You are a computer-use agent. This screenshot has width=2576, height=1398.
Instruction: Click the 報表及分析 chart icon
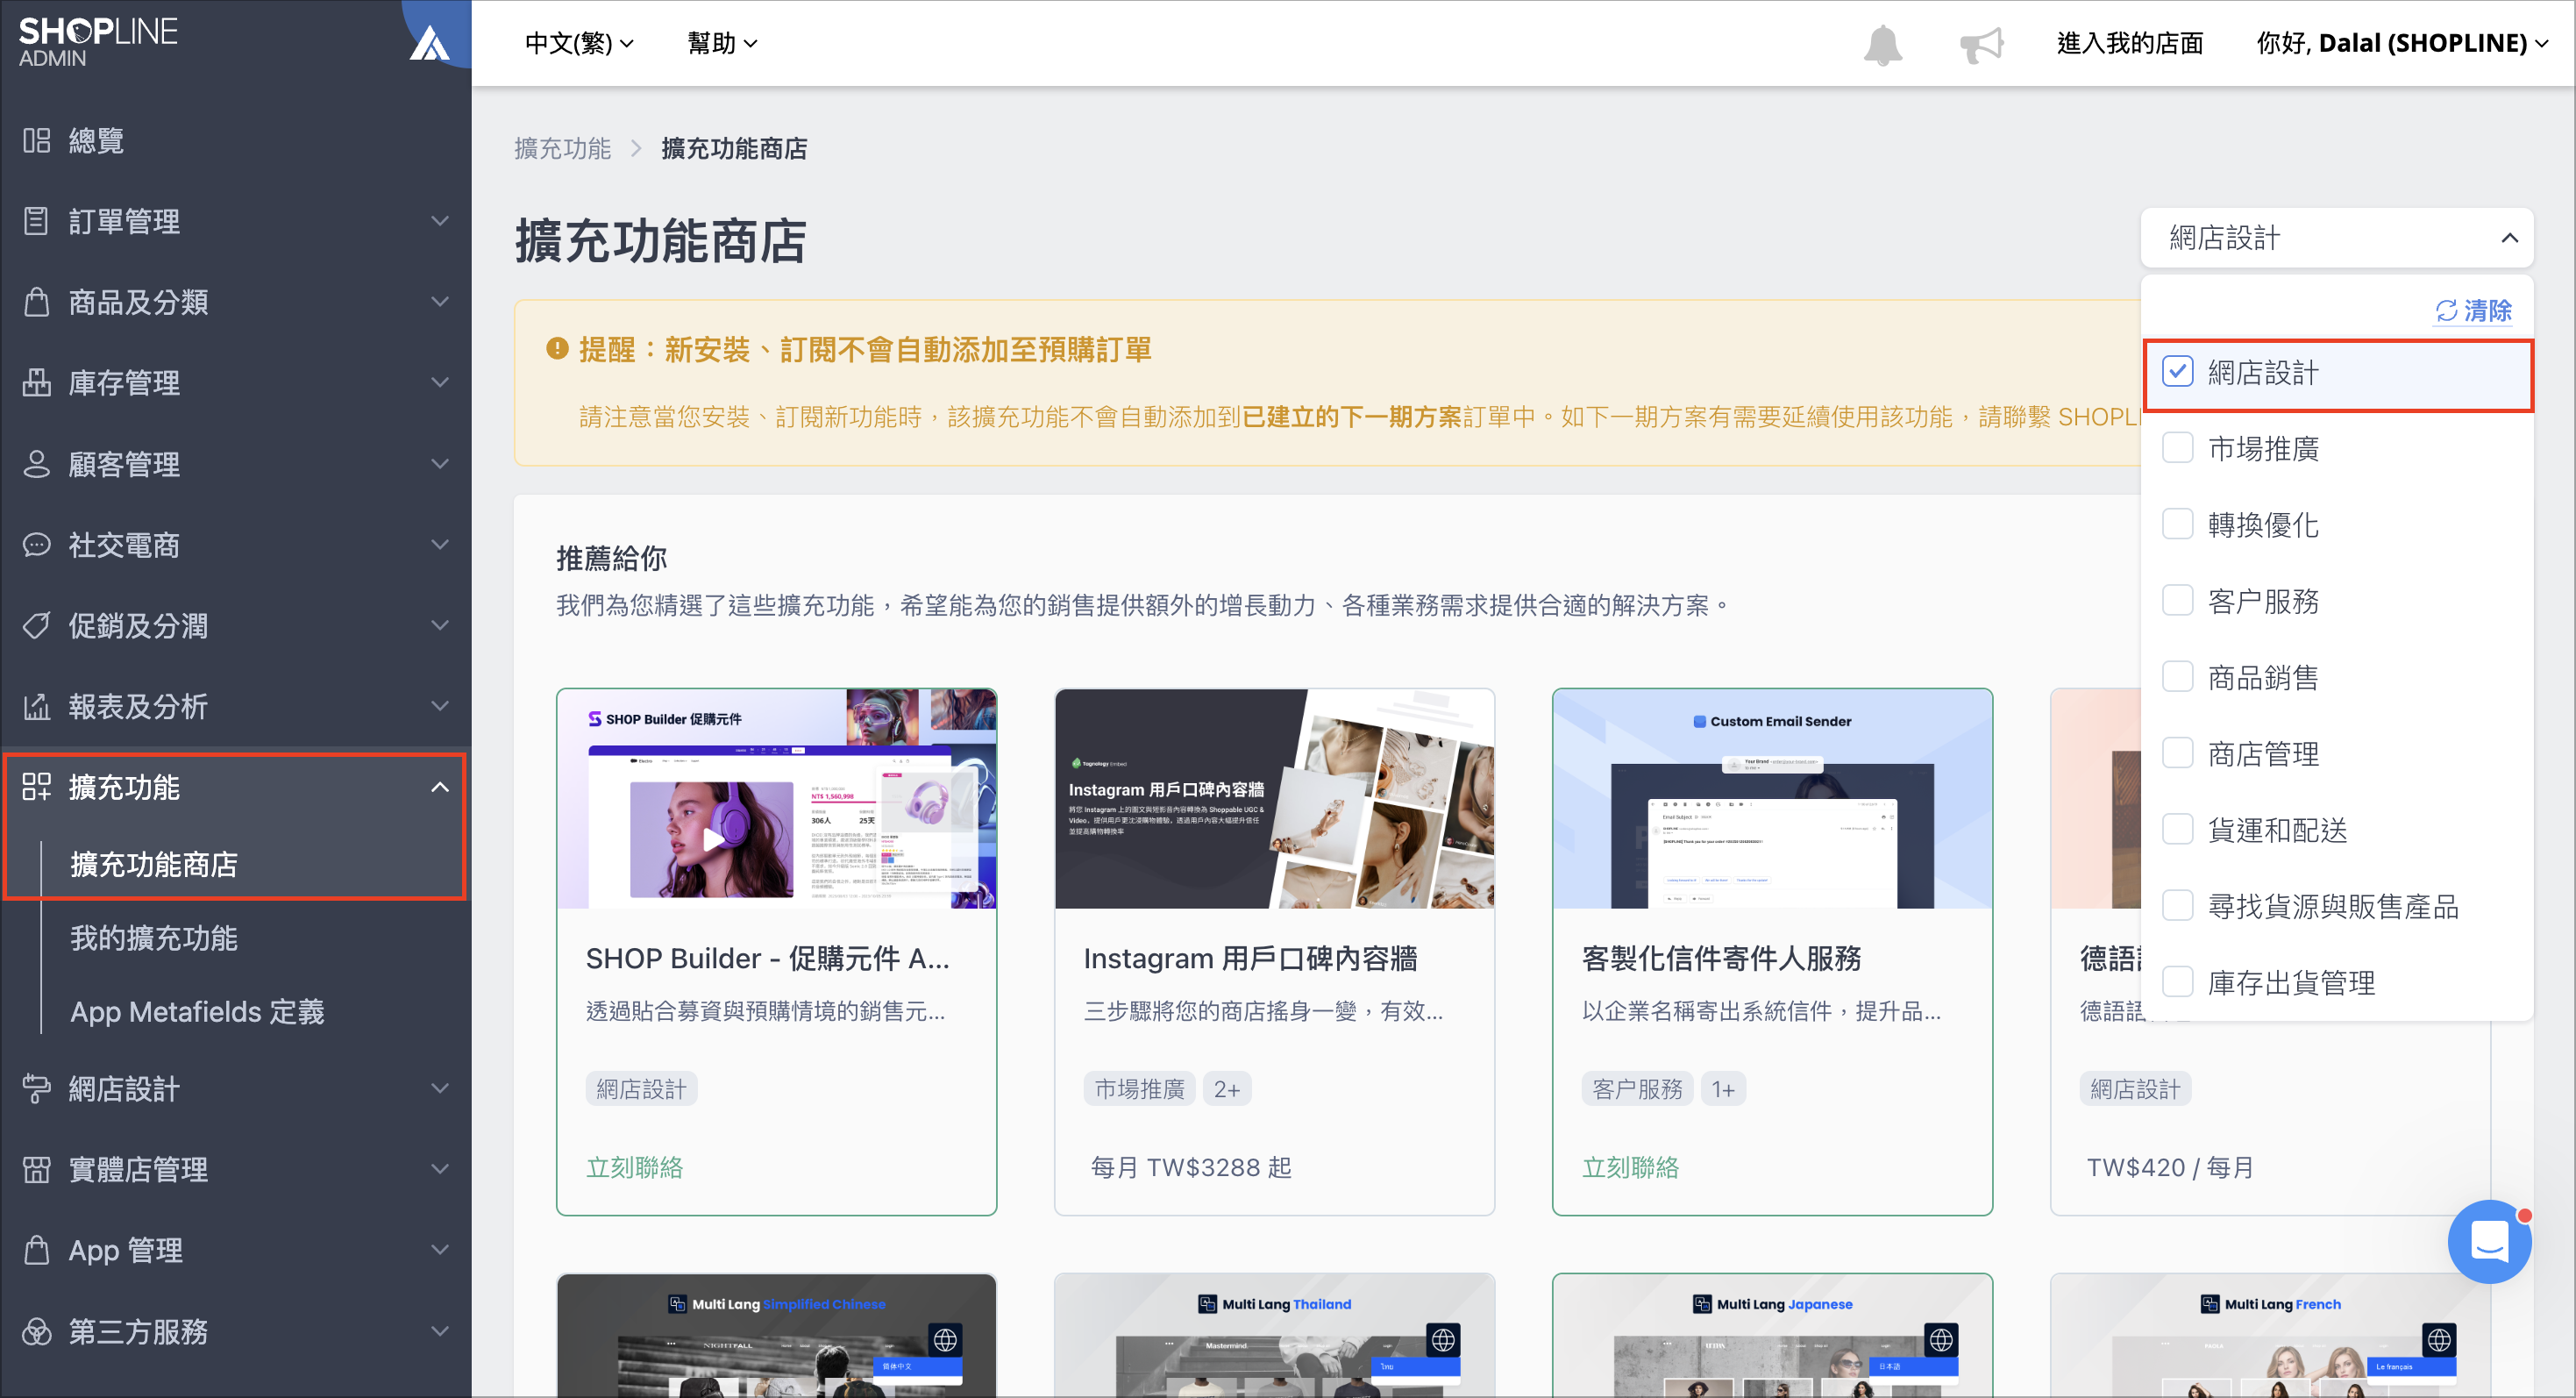(x=37, y=707)
